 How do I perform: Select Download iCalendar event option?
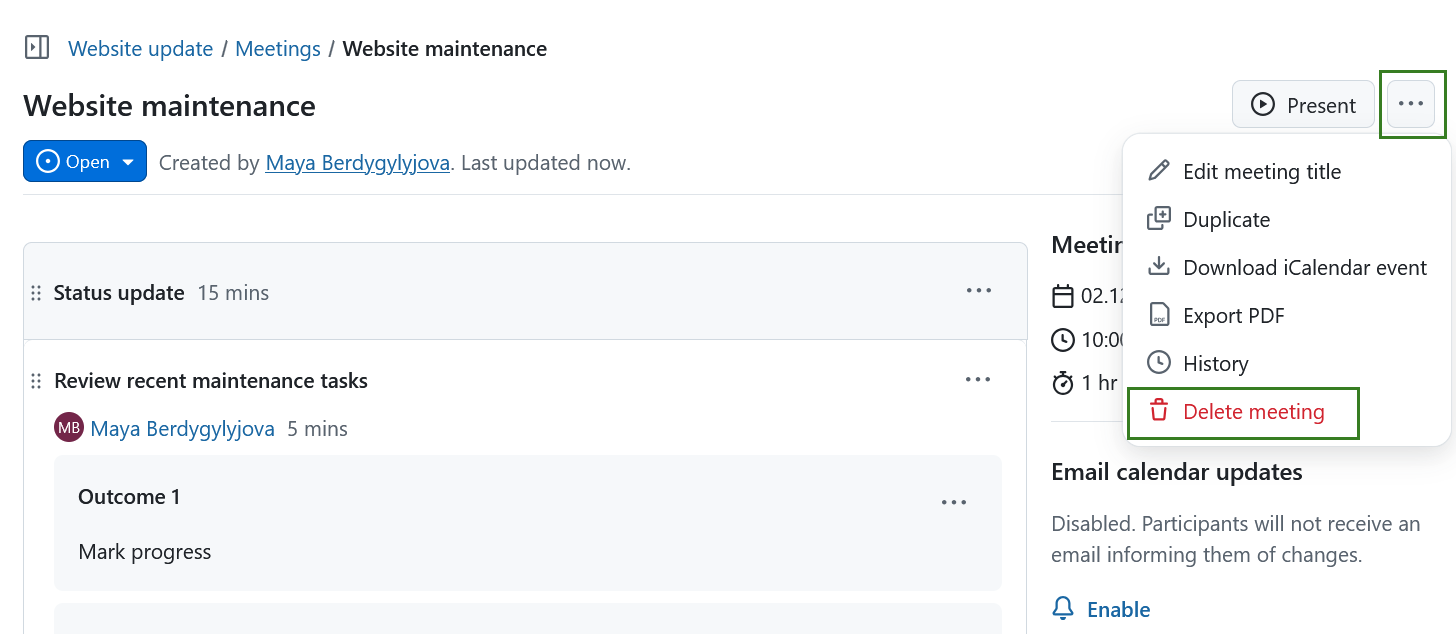(x=1304, y=267)
